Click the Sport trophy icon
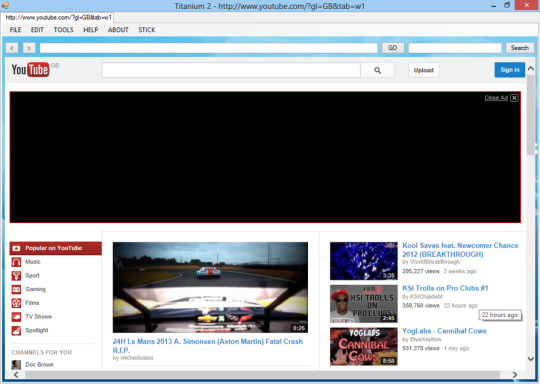540x384 pixels. click(16, 276)
